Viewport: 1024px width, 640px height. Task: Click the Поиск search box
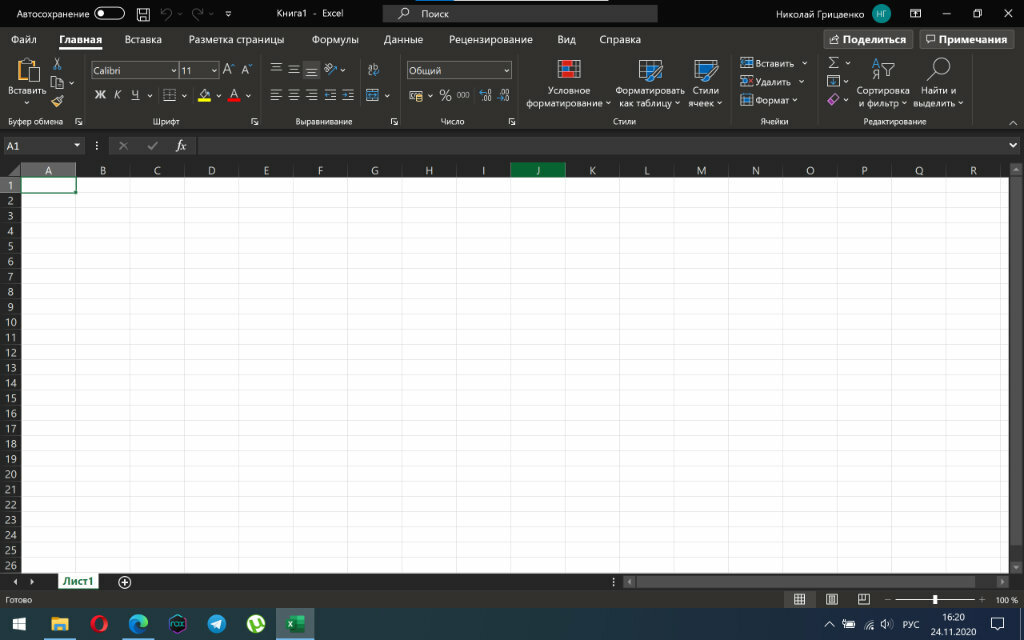coord(520,14)
